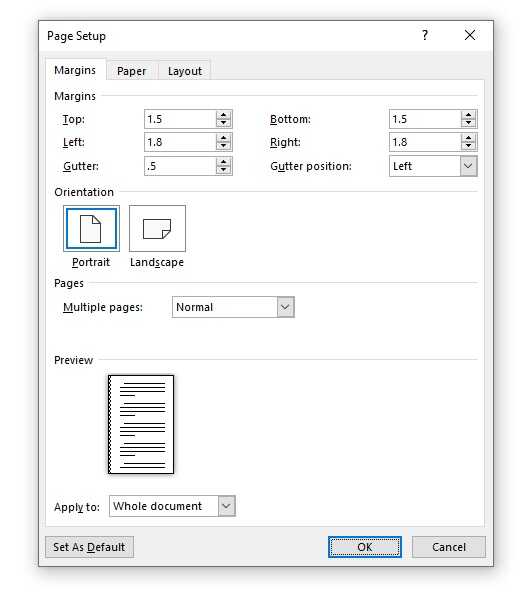Increase the Gutter value with up arrow

223,162
